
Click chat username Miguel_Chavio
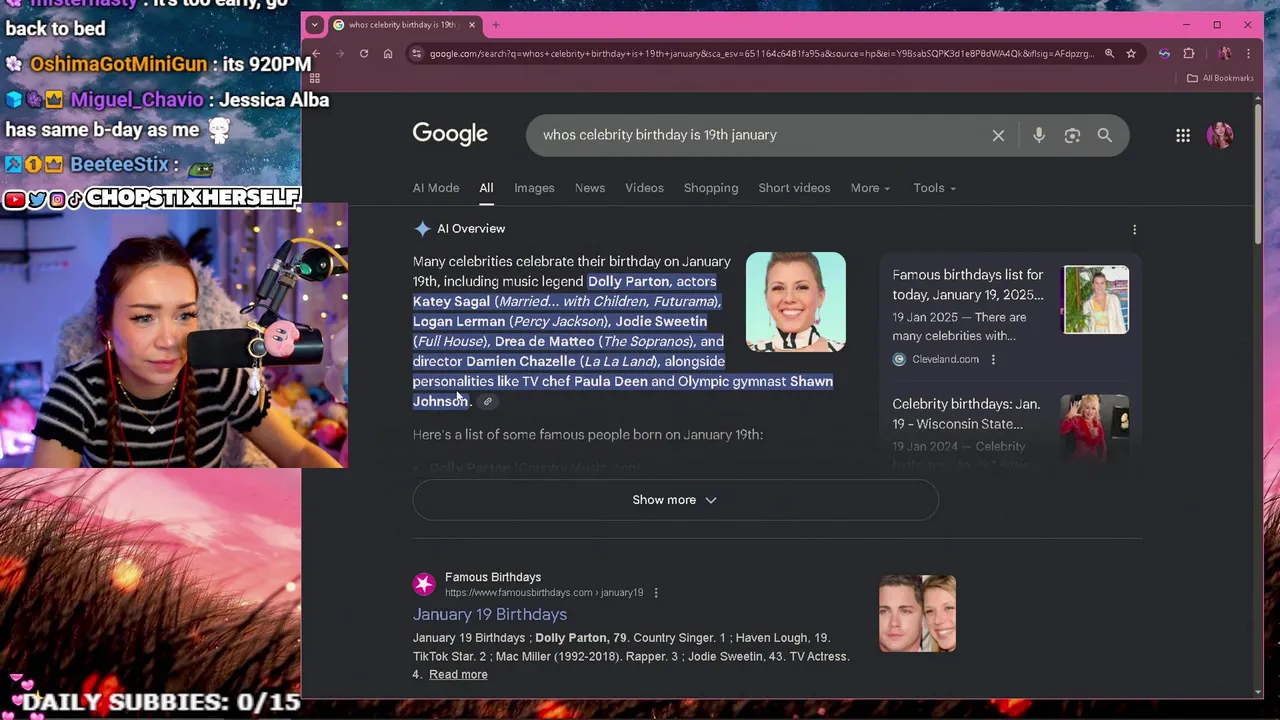pyautogui.click(x=137, y=100)
